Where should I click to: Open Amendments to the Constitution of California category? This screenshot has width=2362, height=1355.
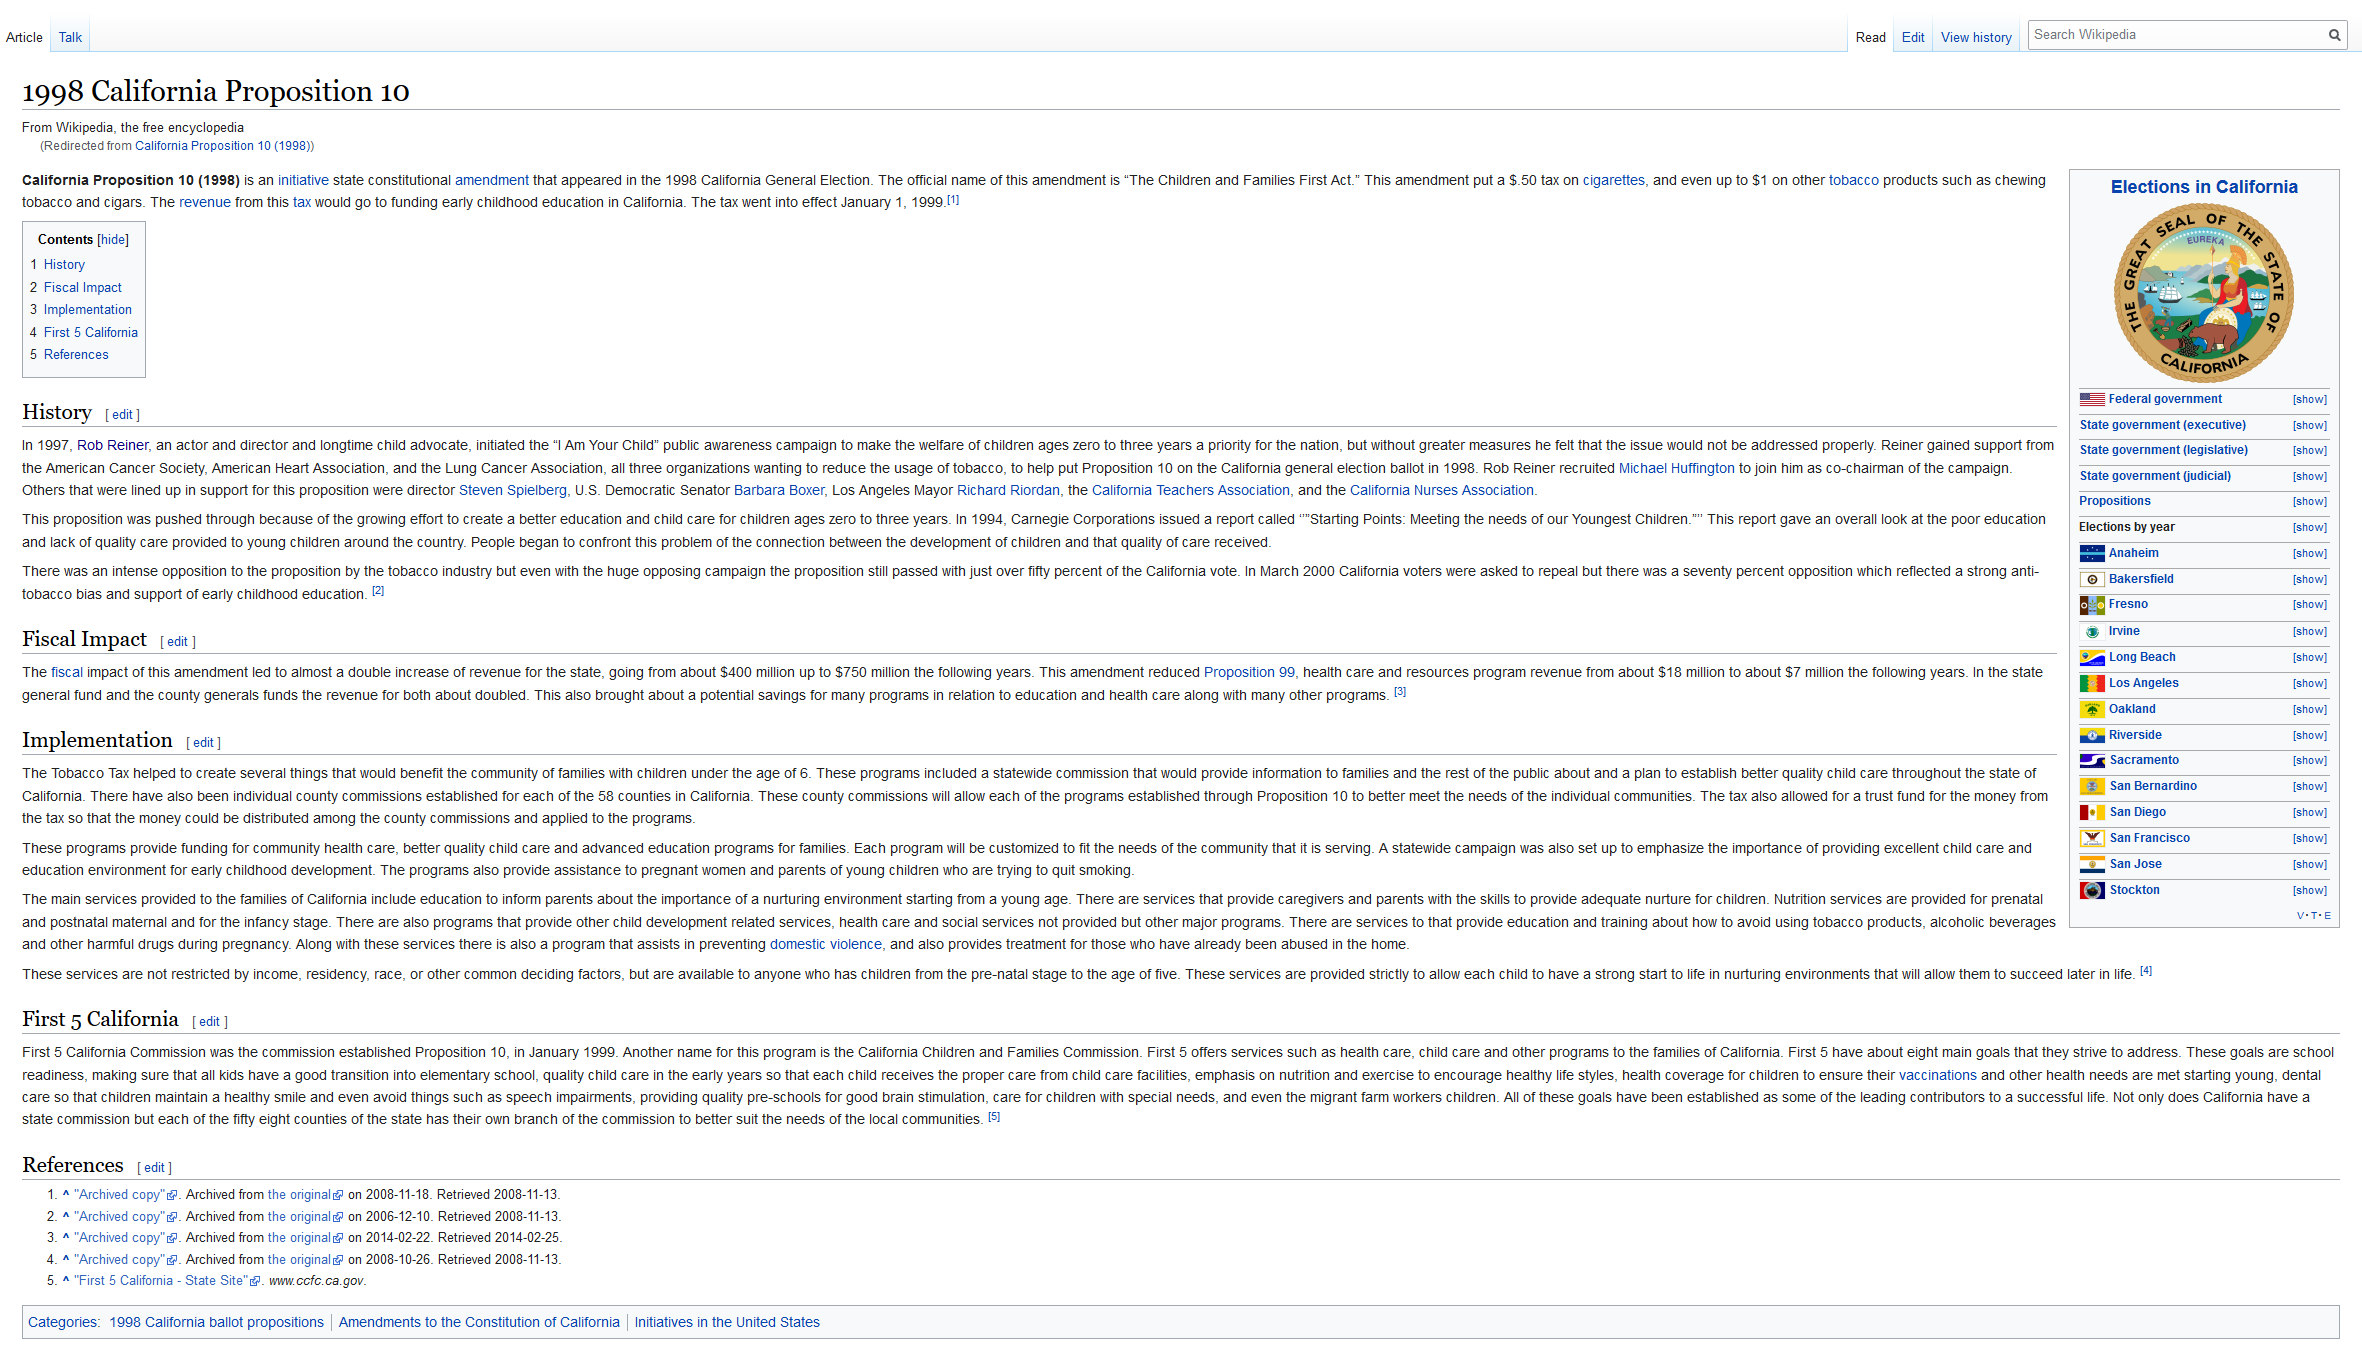coord(479,1323)
